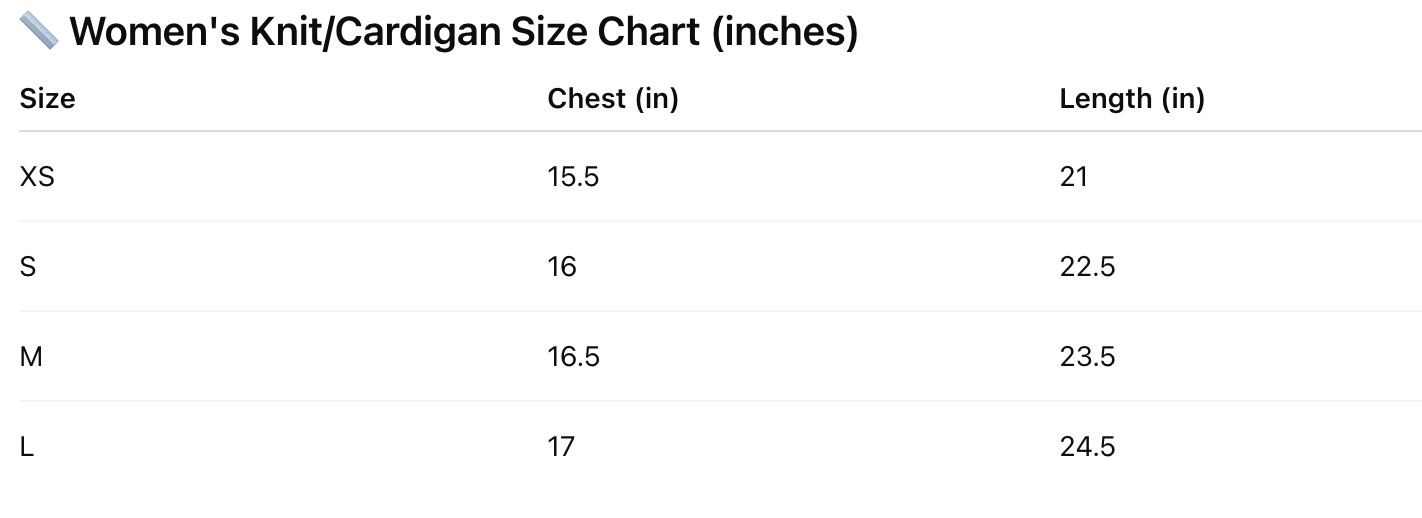Select the 17 chest value for L

561,447
